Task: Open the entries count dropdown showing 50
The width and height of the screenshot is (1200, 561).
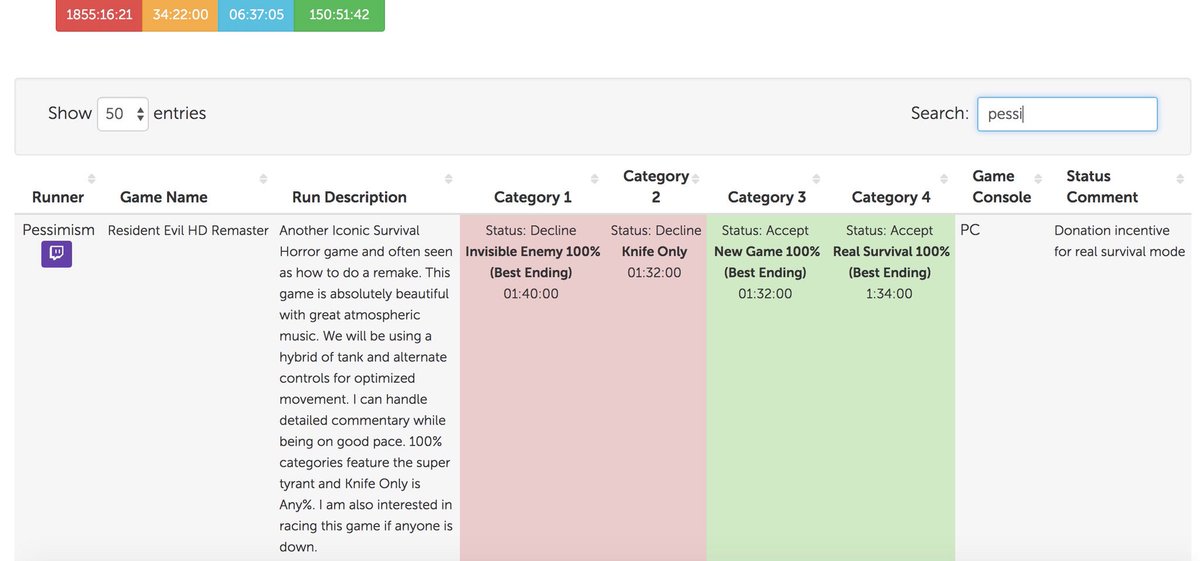Action: coord(123,114)
